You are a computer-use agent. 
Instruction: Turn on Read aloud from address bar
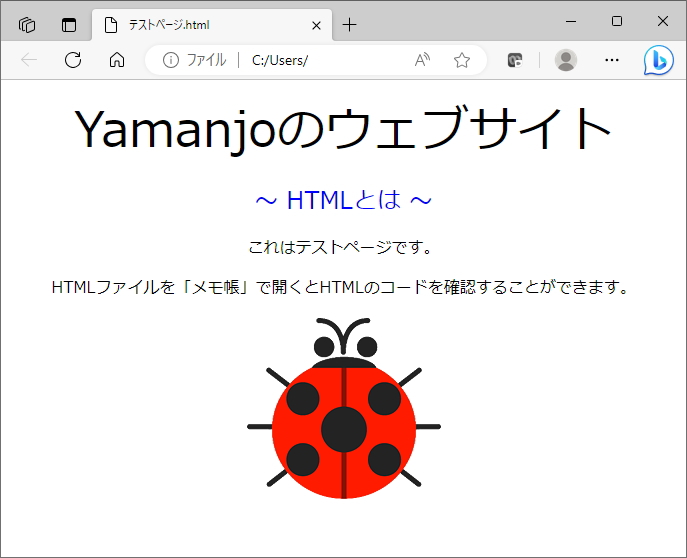[x=422, y=60]
